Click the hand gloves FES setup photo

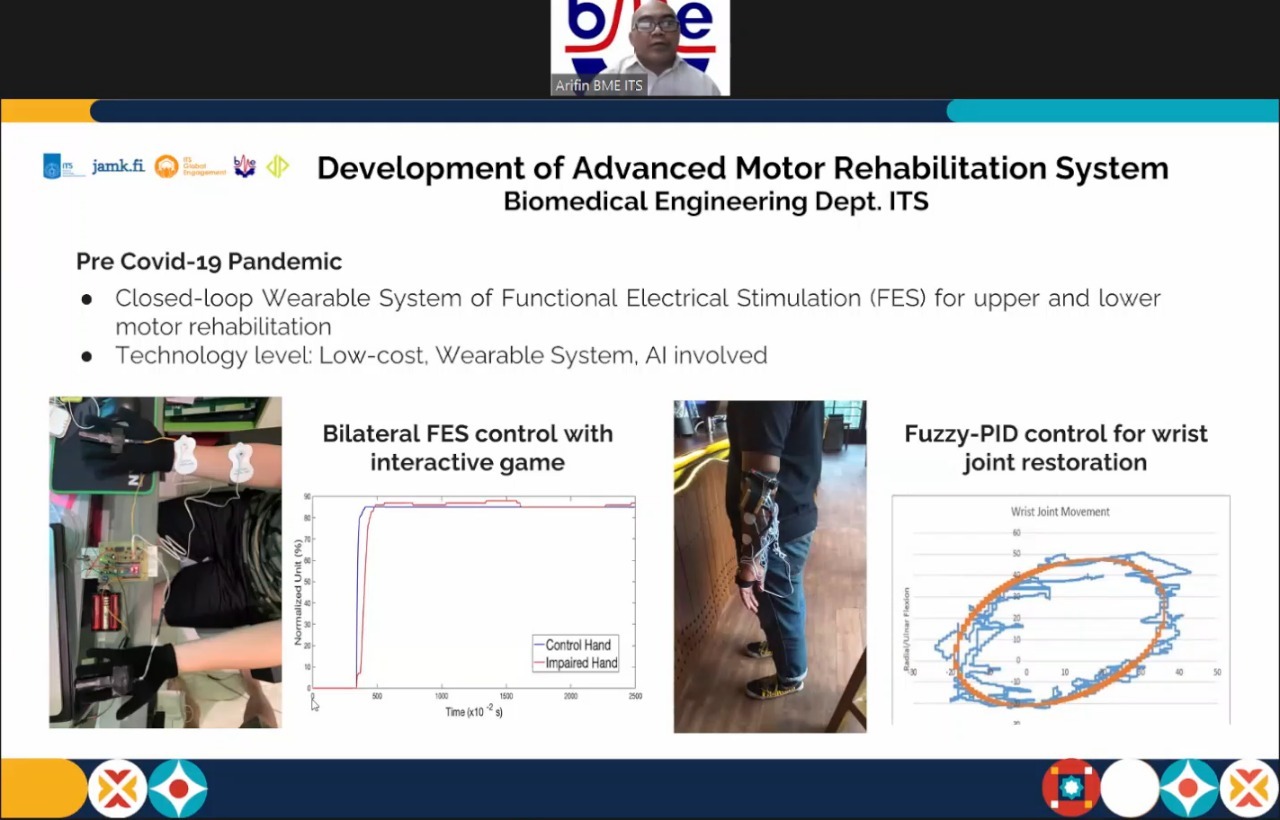tap(165, 562)
